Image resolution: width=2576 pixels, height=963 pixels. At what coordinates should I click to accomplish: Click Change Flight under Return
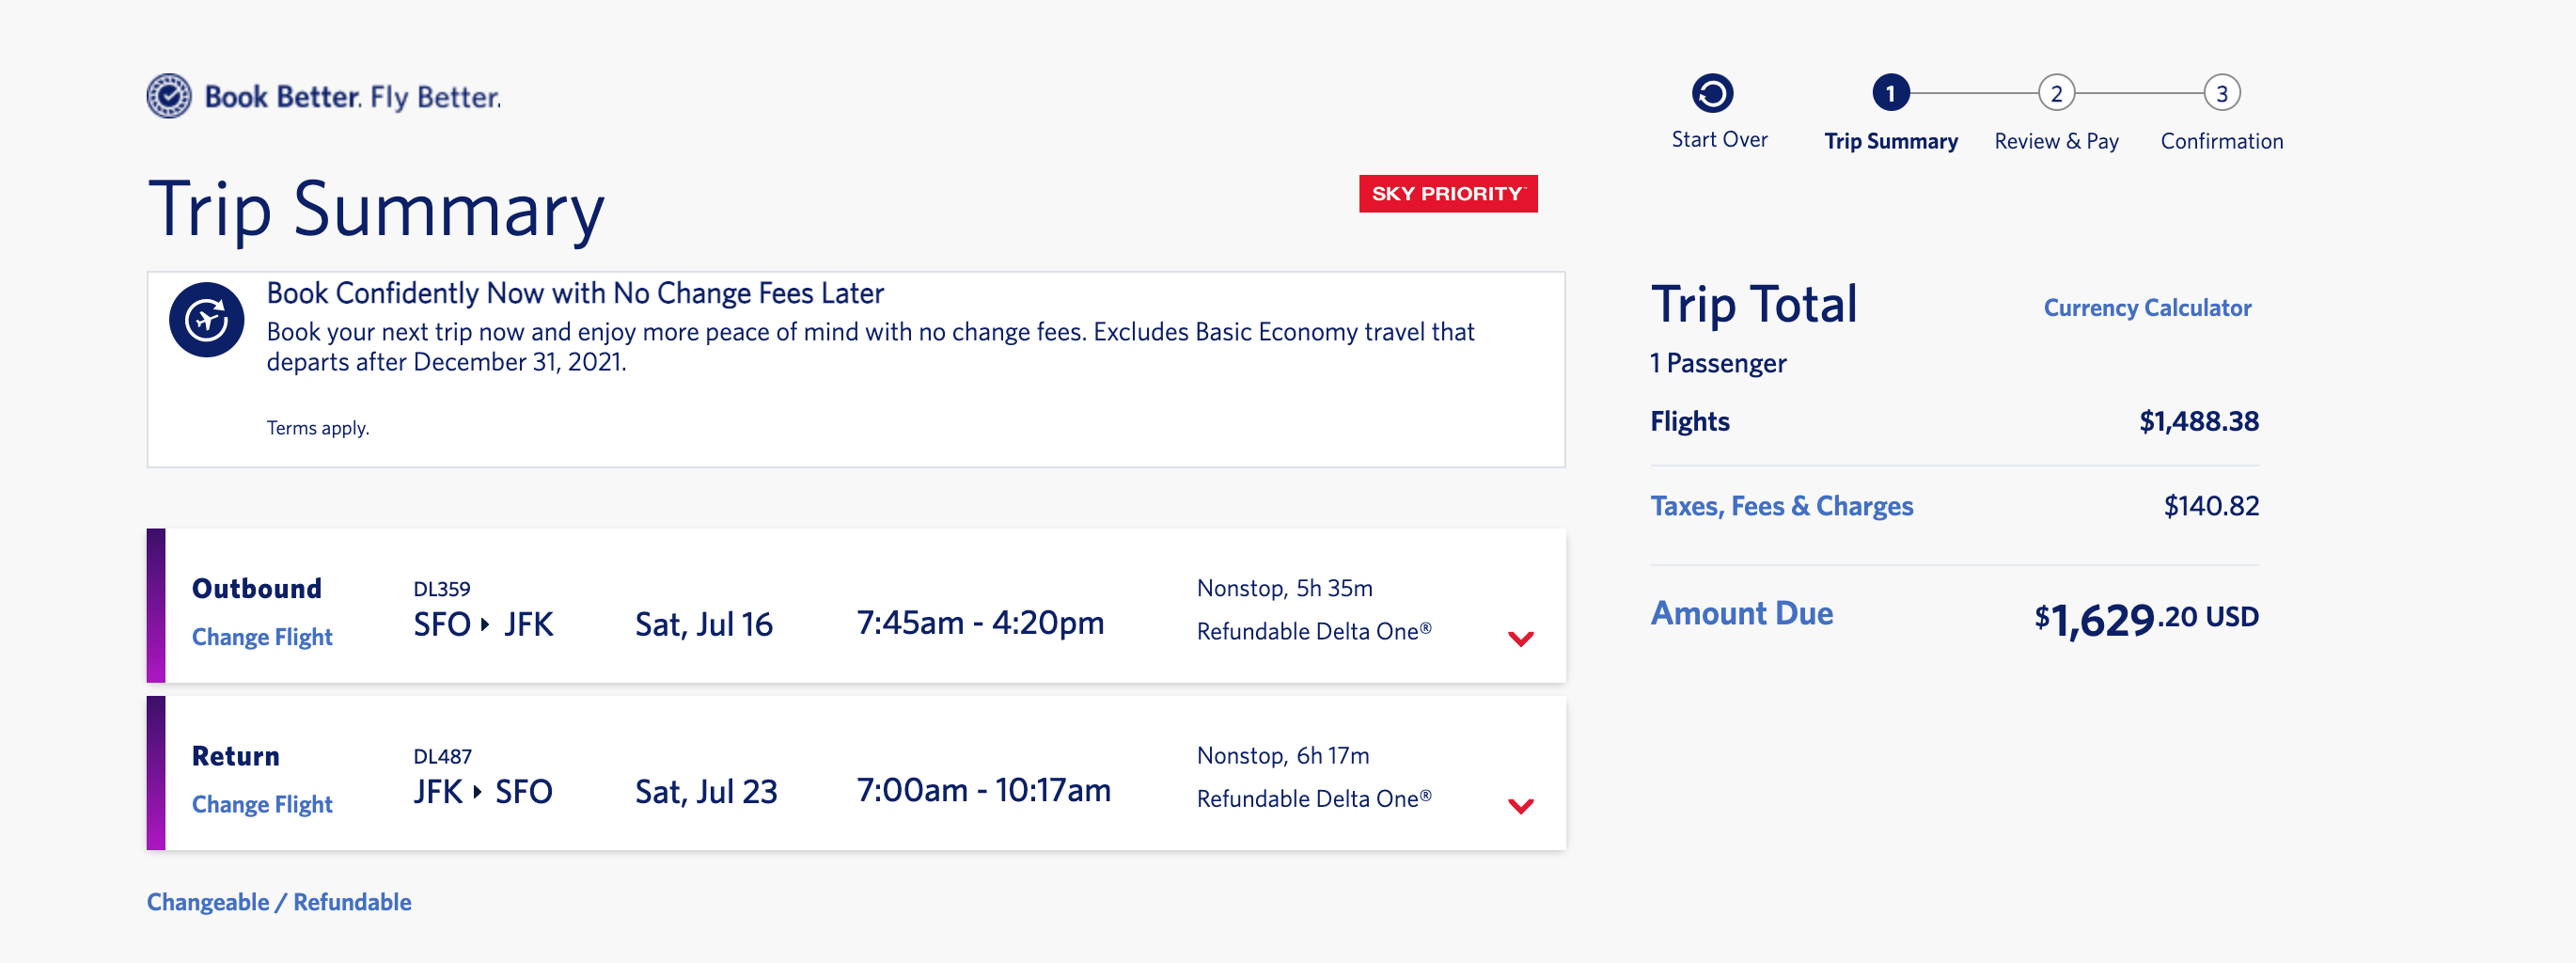(x=262, y=804)
